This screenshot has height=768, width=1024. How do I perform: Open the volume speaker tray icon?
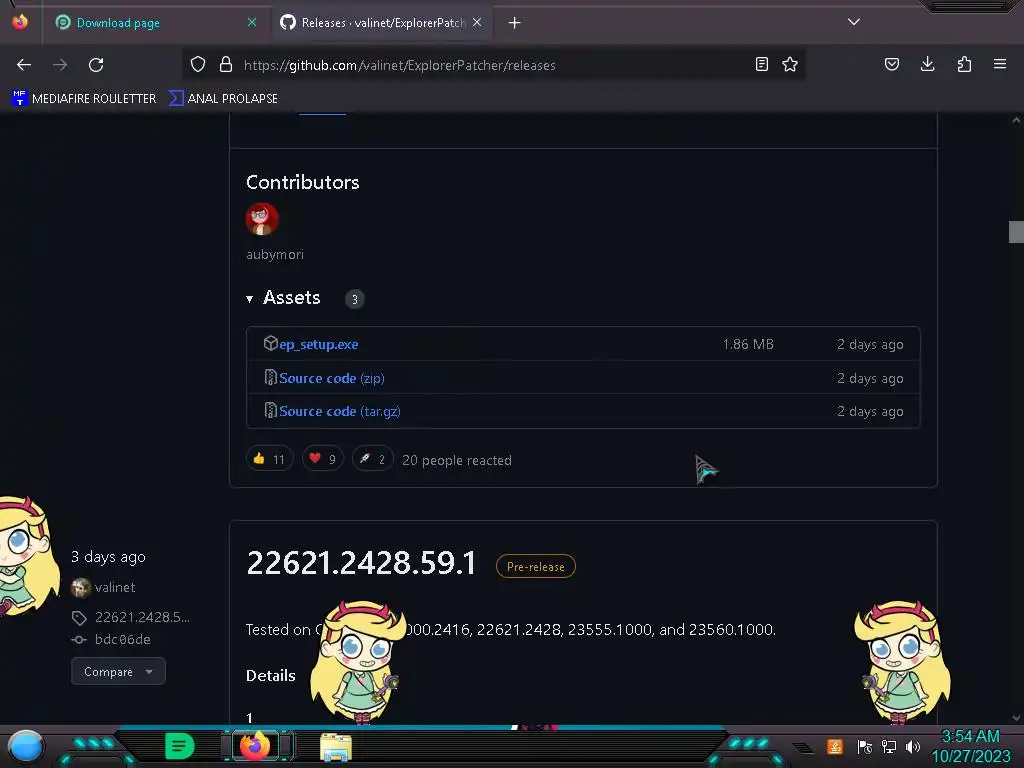(x=912, y=746)
